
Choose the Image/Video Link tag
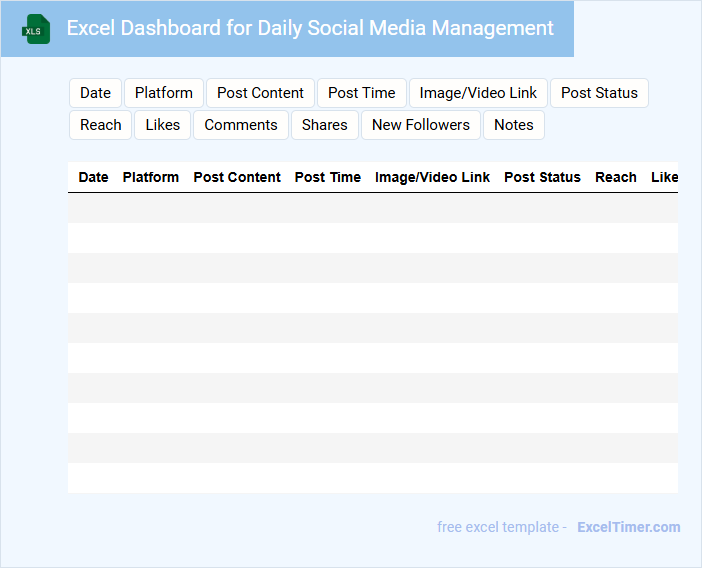pos(478,93)
